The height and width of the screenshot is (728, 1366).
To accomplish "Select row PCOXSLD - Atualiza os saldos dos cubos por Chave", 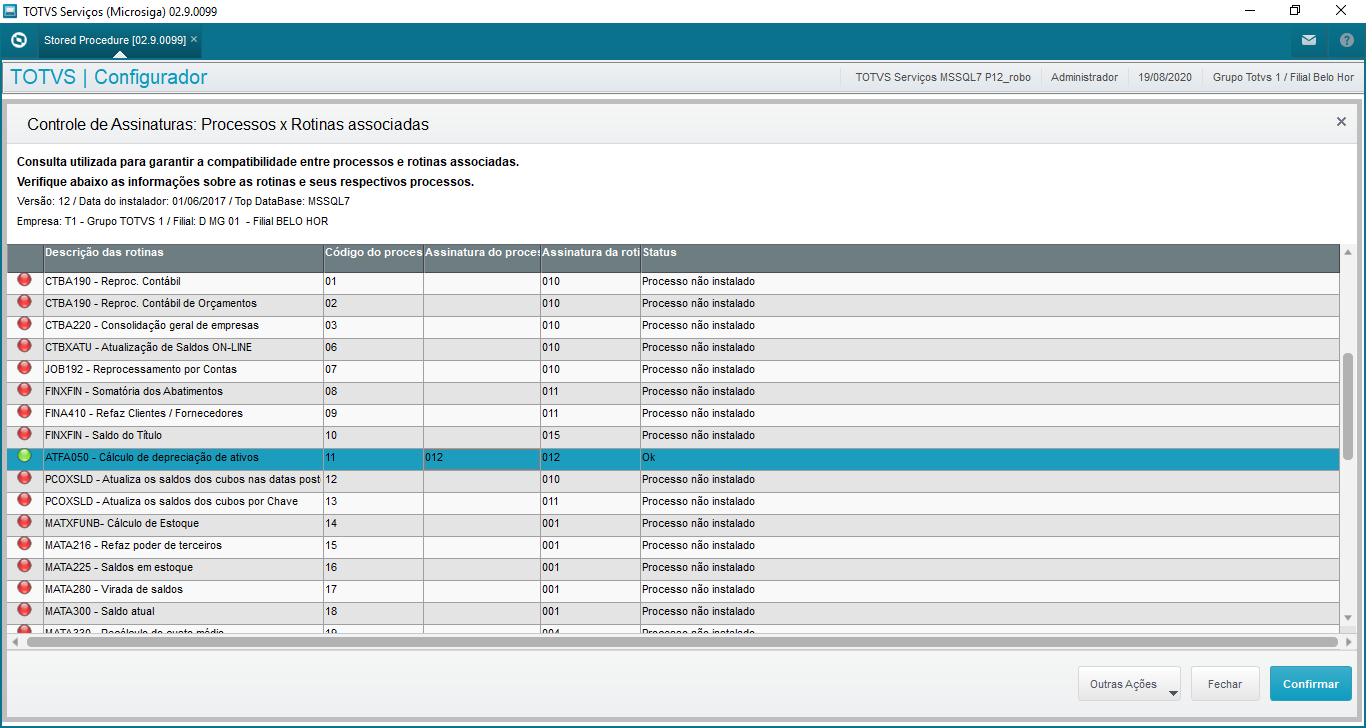I will 673,502.
